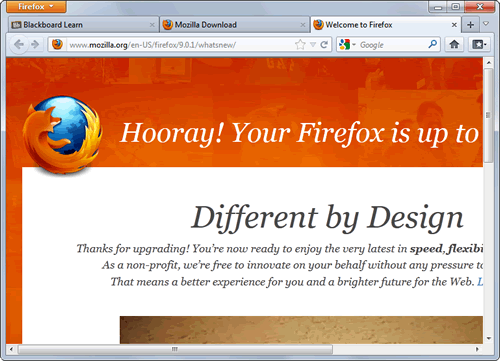Click the vertical scrollbar up arrow
The image size is (500, 361).
pyautogui.click(x=489, y=63)
